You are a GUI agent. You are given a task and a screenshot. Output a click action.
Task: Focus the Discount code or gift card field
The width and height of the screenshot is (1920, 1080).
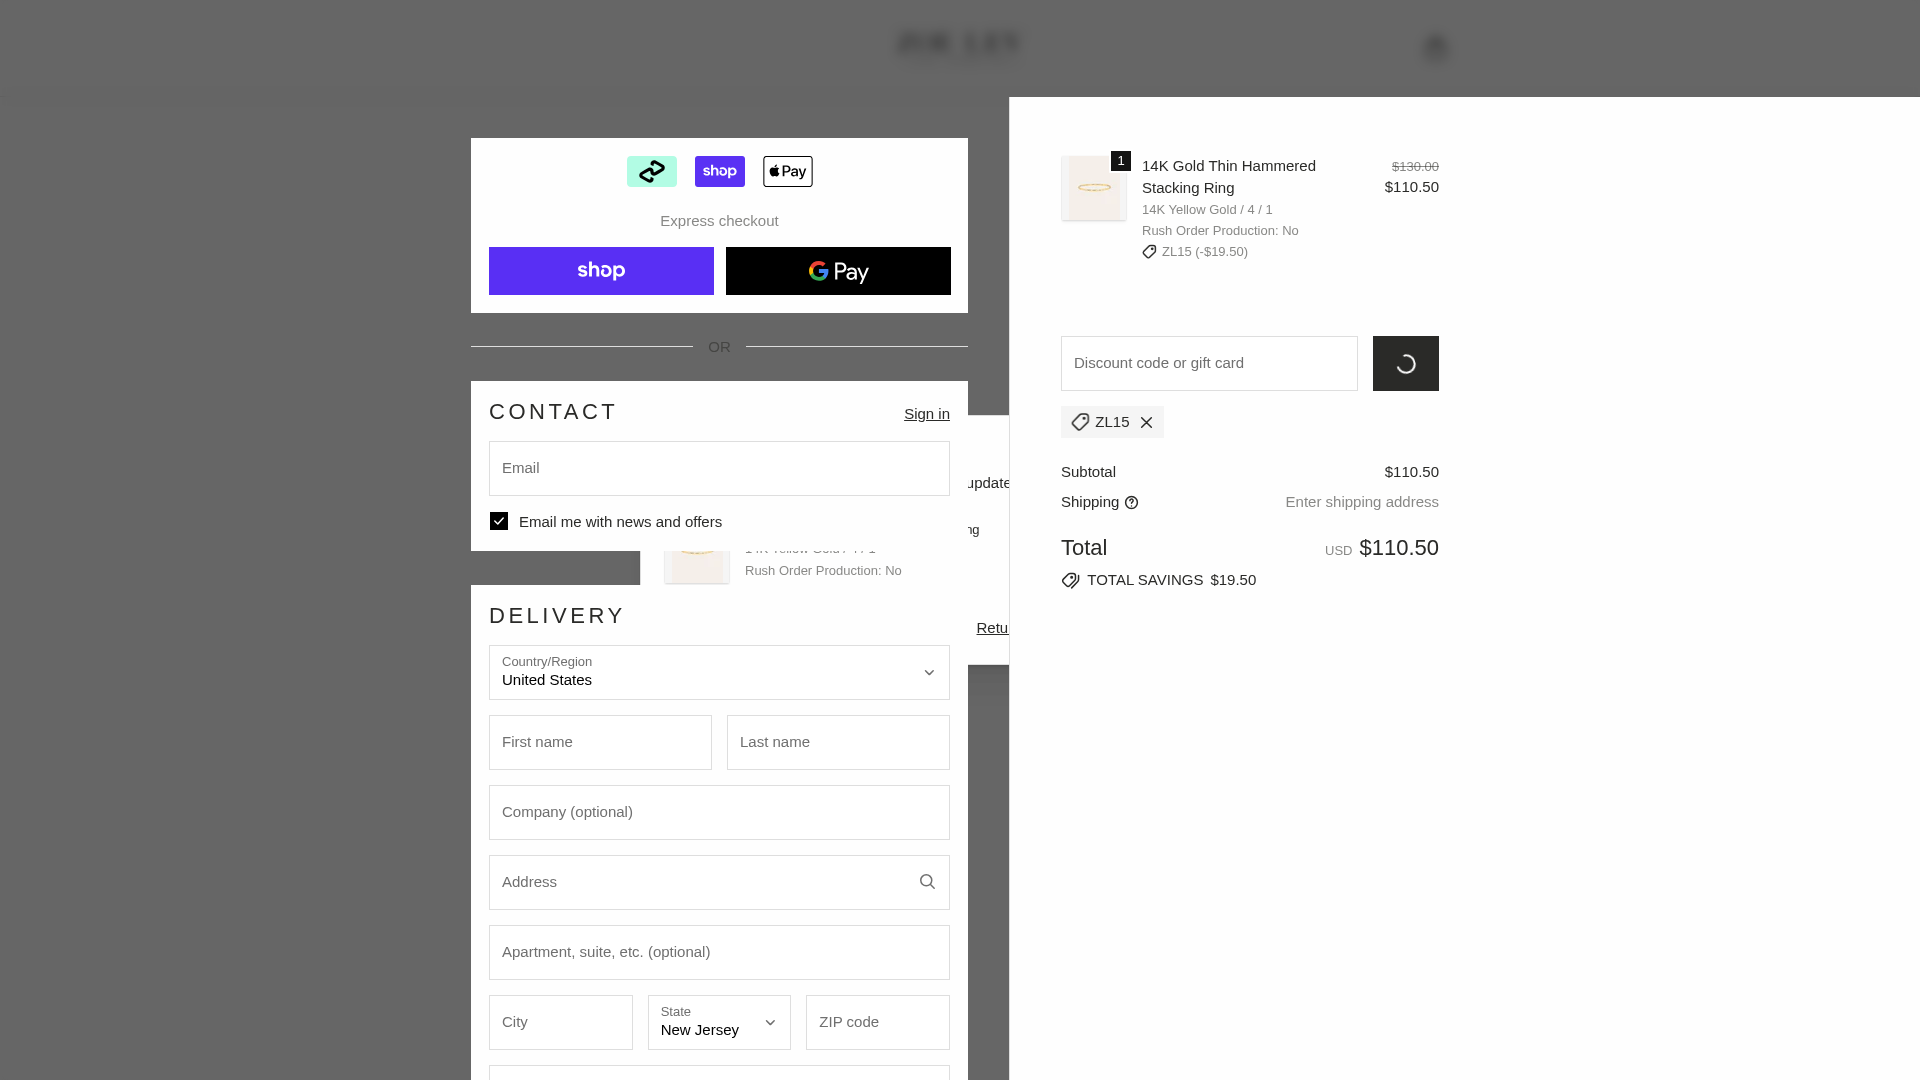tap(1208, 364)
